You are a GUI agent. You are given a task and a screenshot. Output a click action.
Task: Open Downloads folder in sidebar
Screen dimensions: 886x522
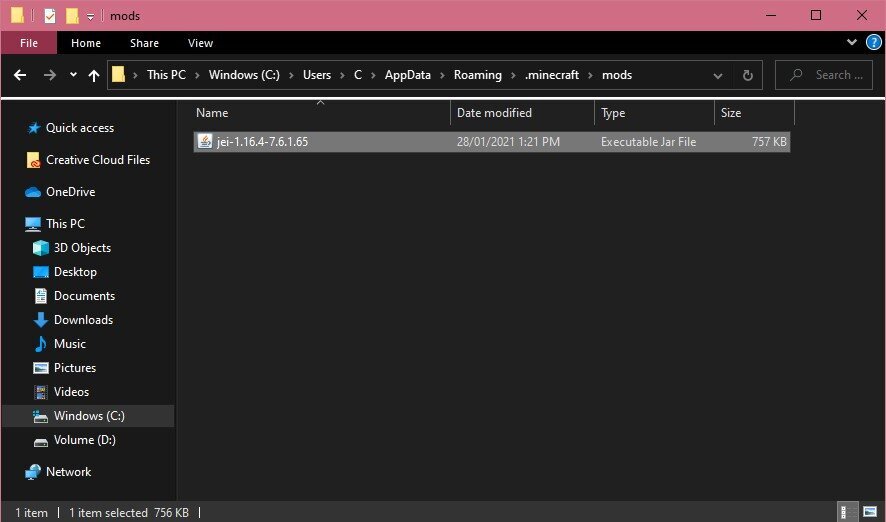pyautogui.click(x=83, y=320)
